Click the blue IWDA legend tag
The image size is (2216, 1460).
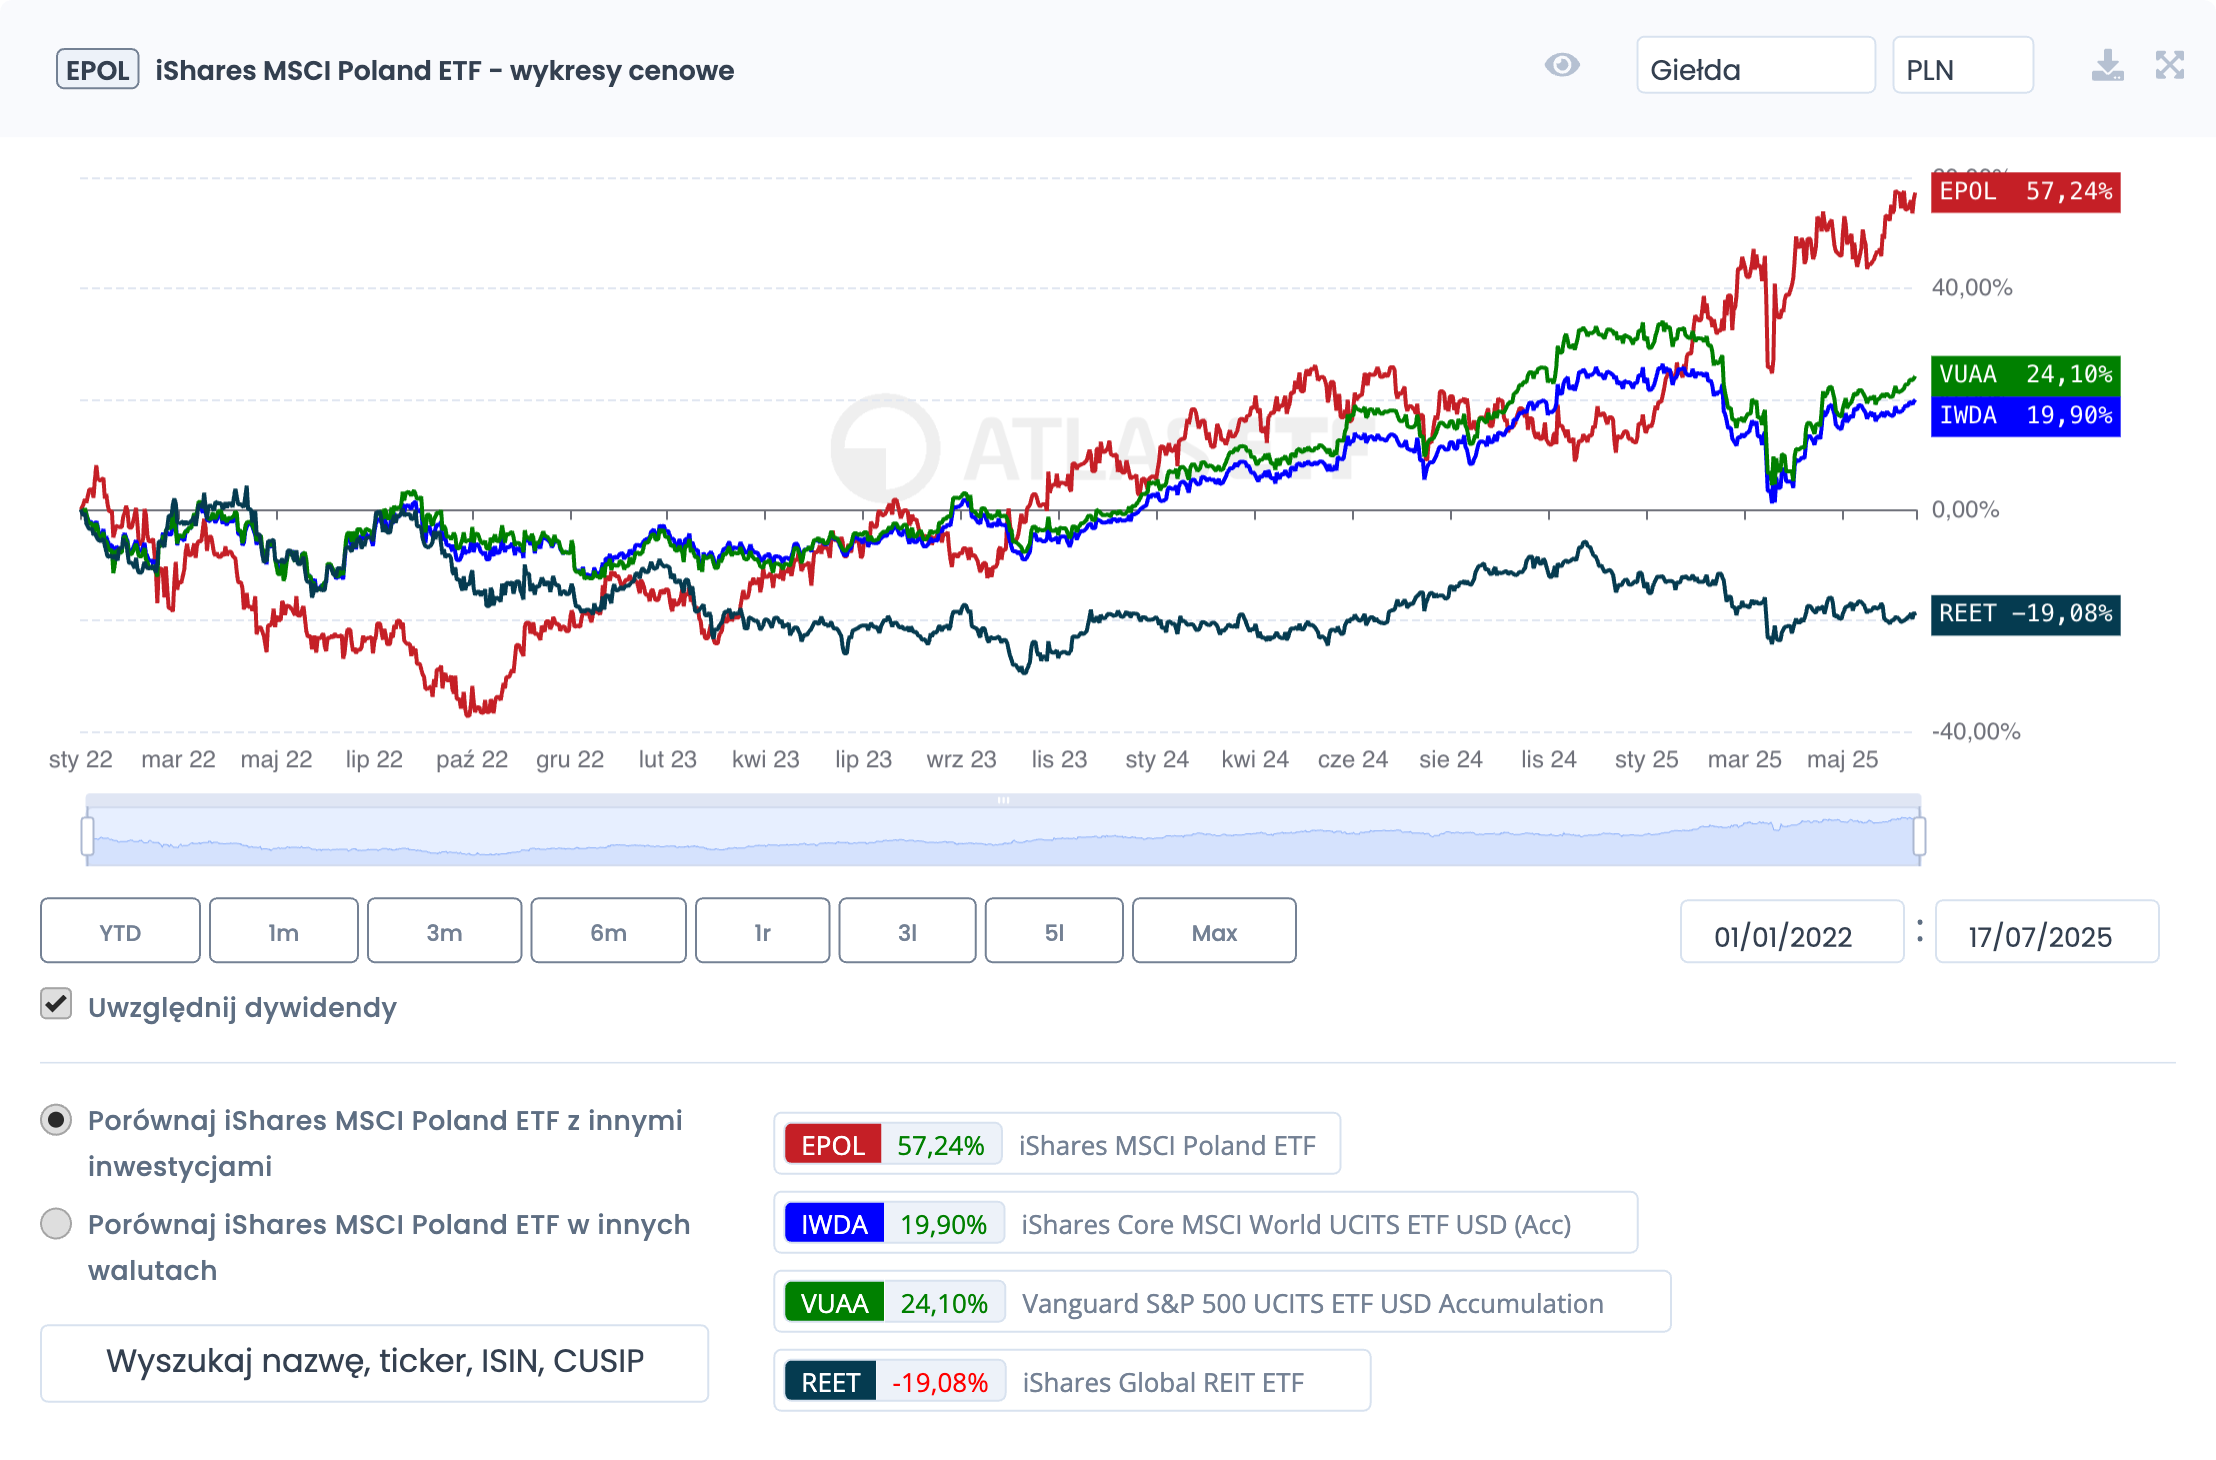pyautogui.click(x=834, y=1224)
